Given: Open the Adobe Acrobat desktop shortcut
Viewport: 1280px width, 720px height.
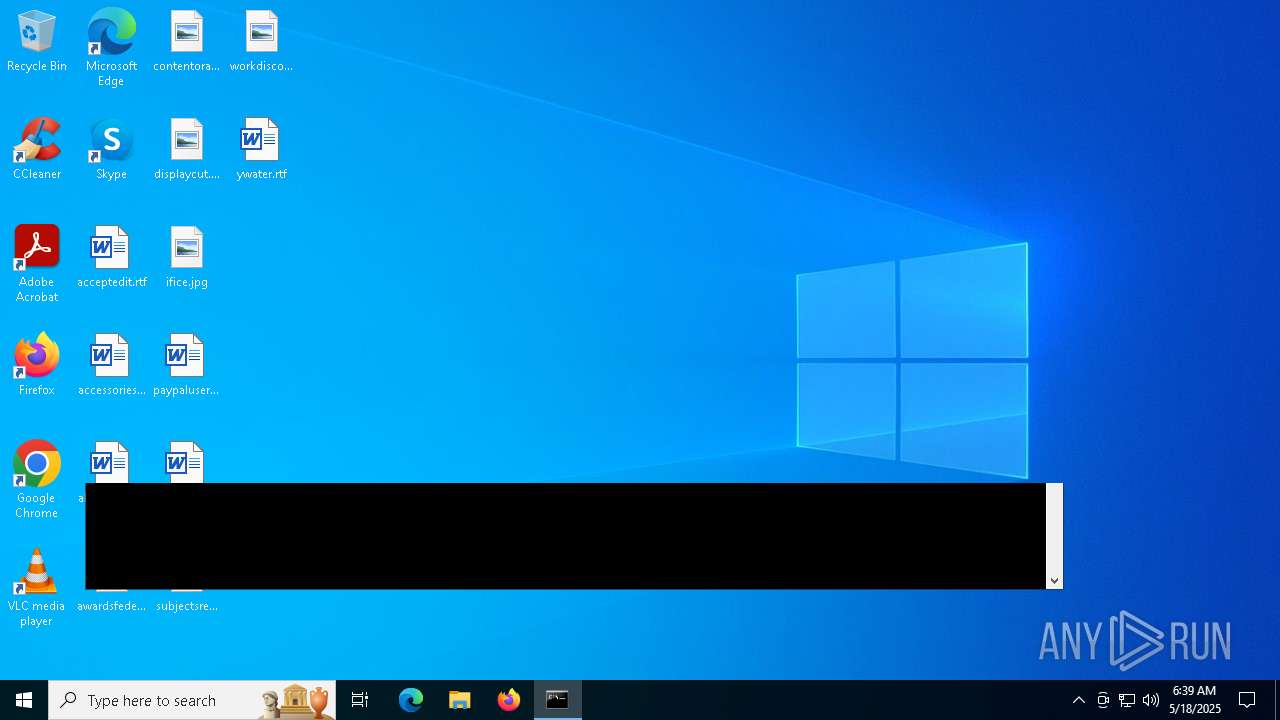Looking at the screenshot, I should (x=37, y=264).
